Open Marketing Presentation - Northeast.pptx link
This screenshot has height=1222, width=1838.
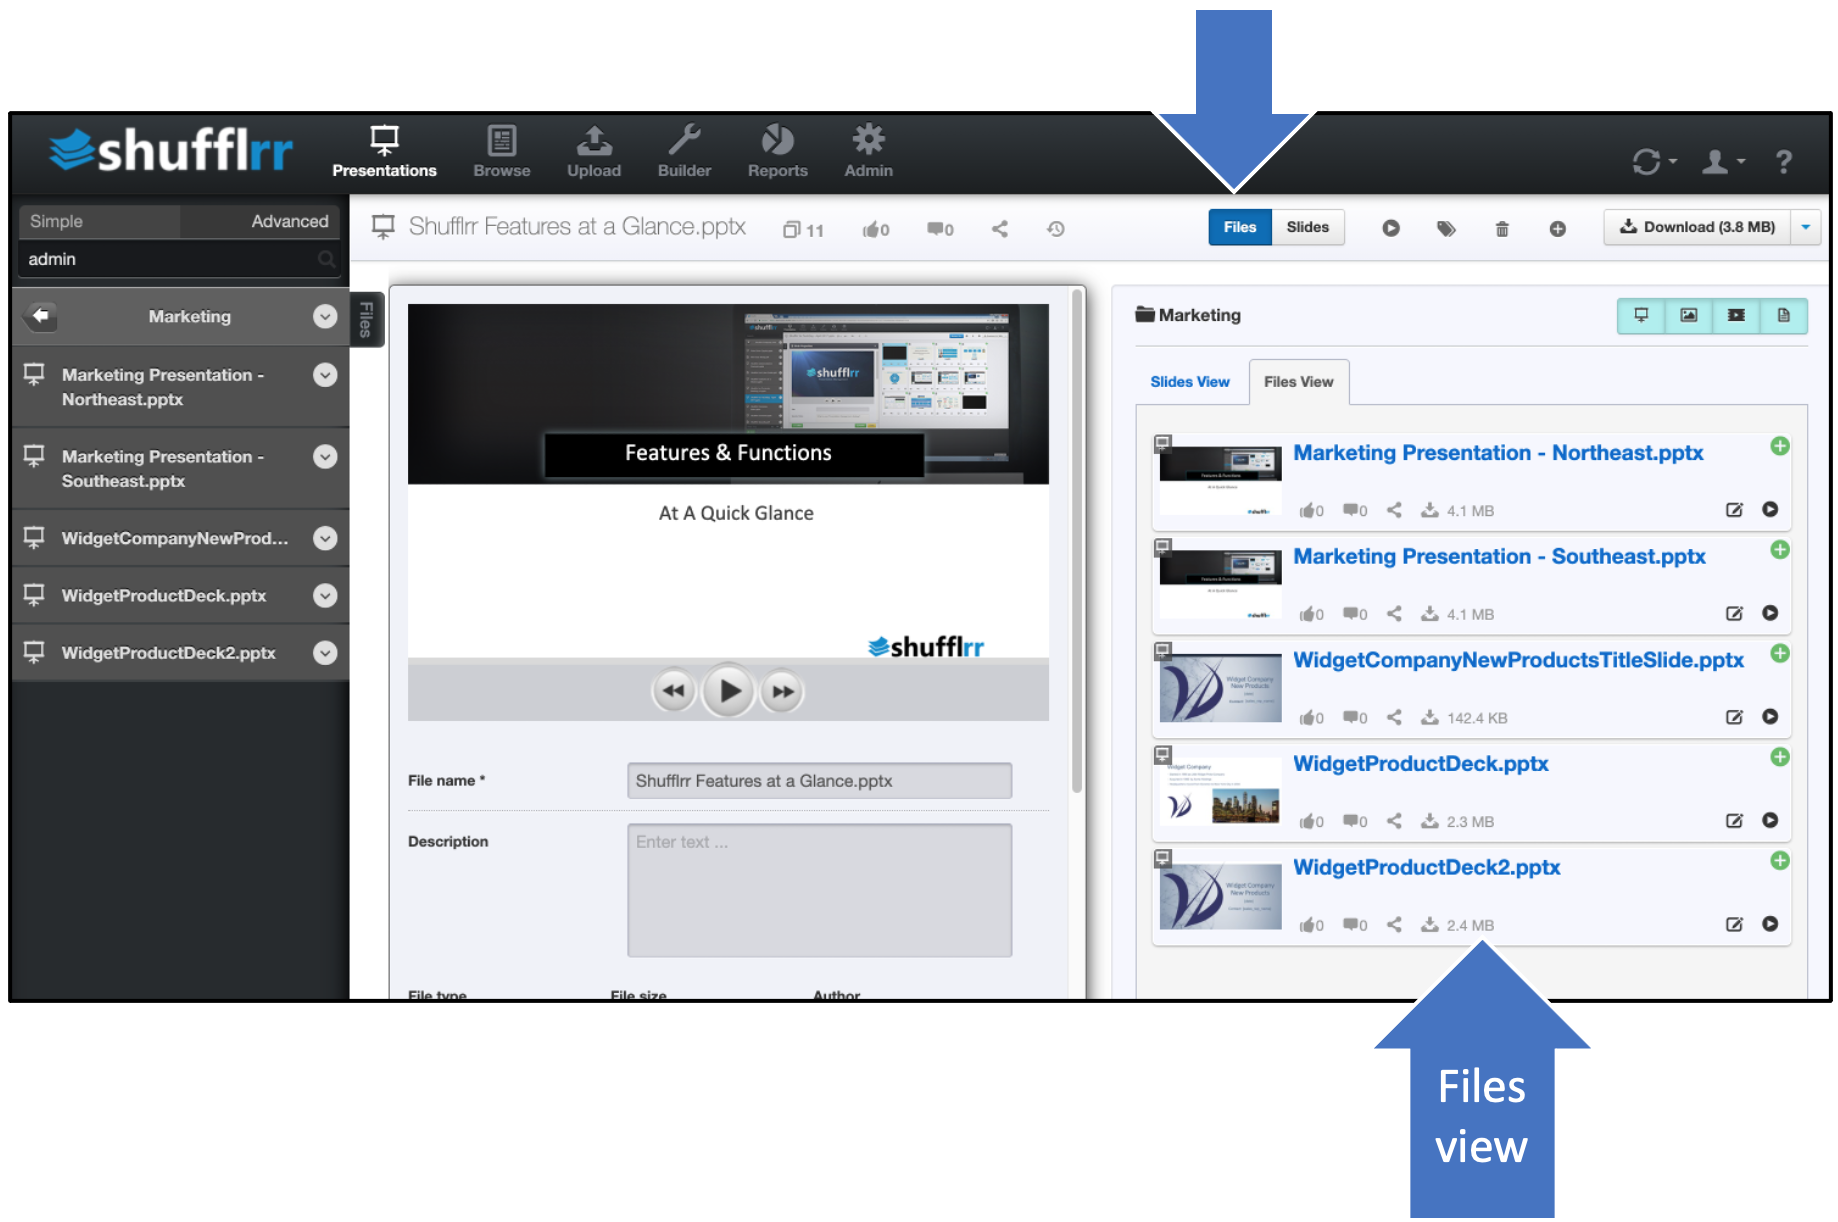tap(1498, 453)
